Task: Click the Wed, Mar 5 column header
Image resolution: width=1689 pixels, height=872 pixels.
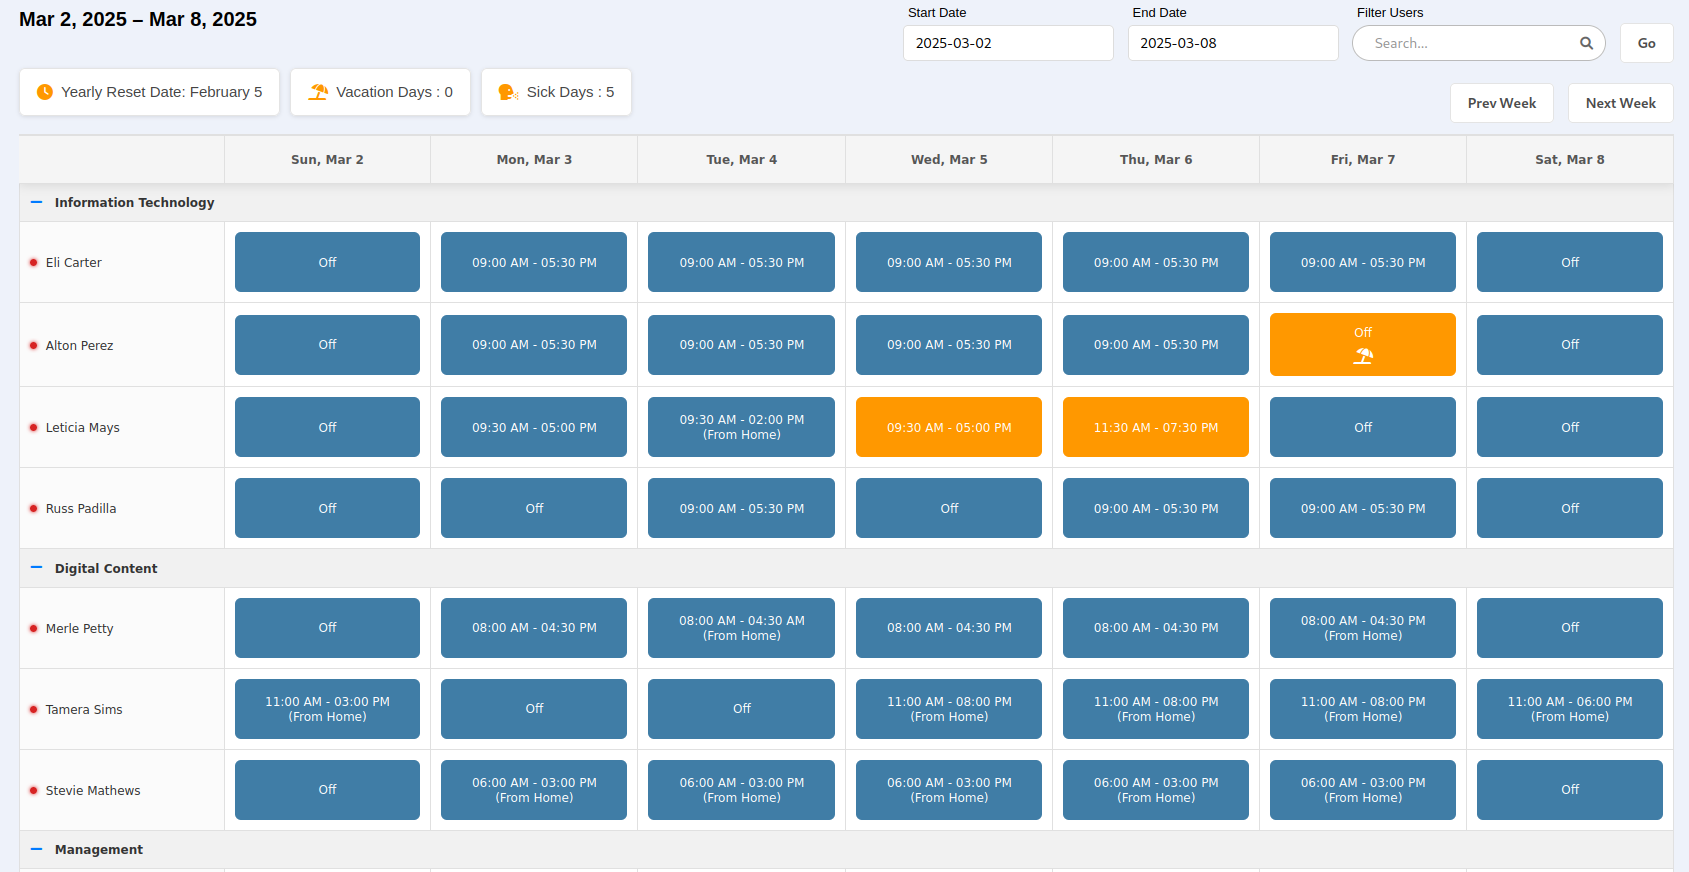Action: pyautogui.click(x=949, y=159)
